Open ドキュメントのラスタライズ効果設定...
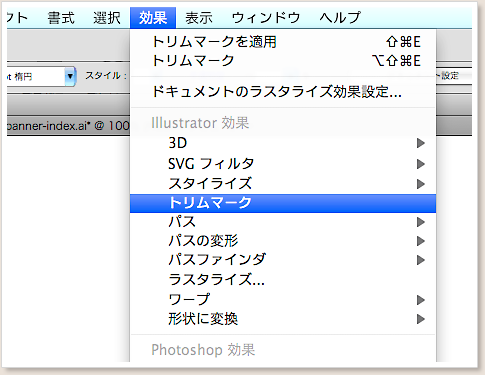485x375 pixels. click(283, 92)
